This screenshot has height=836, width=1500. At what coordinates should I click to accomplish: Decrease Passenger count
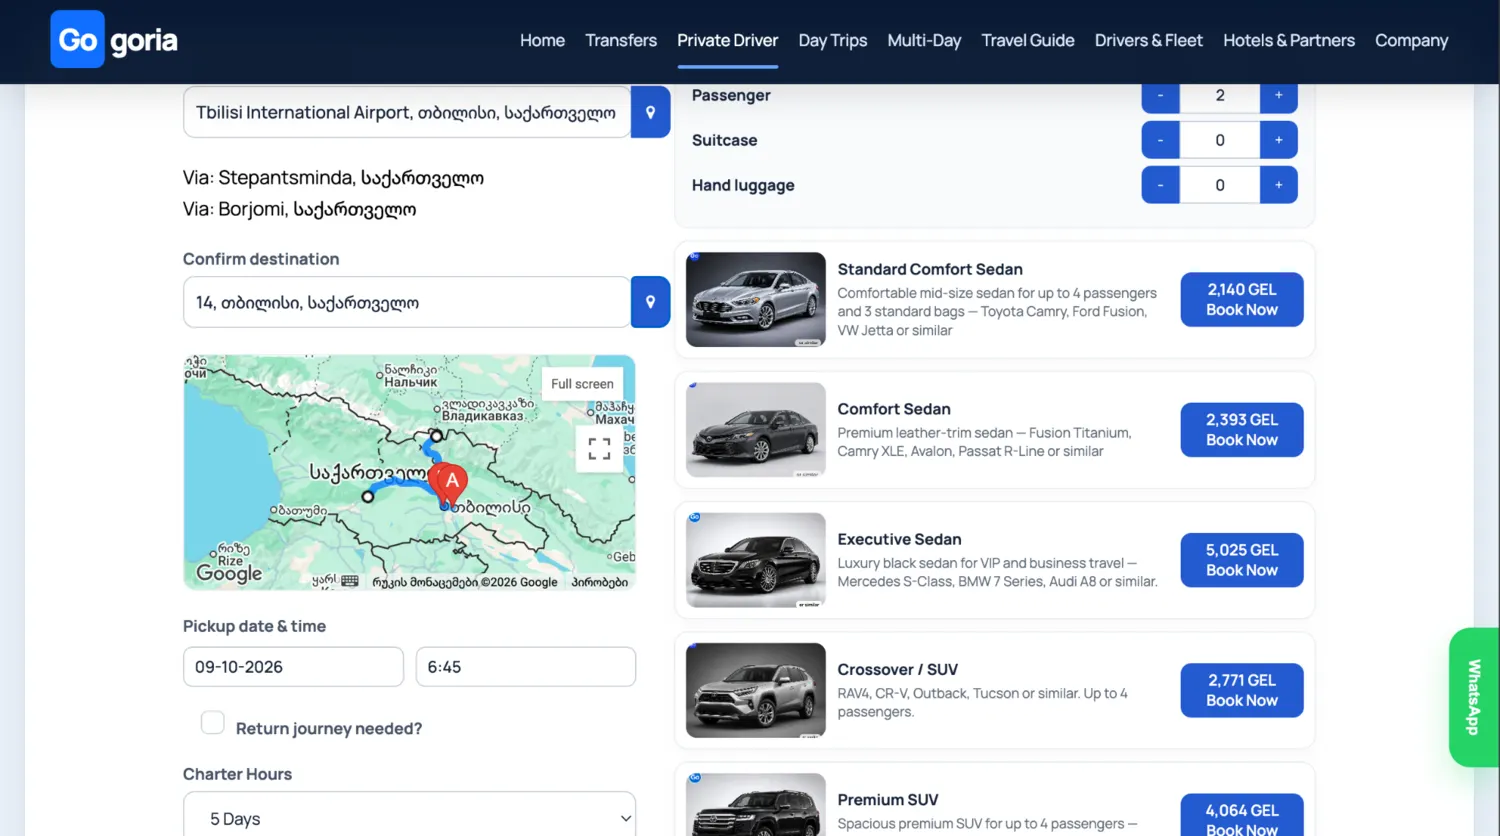pos(1160,96)
